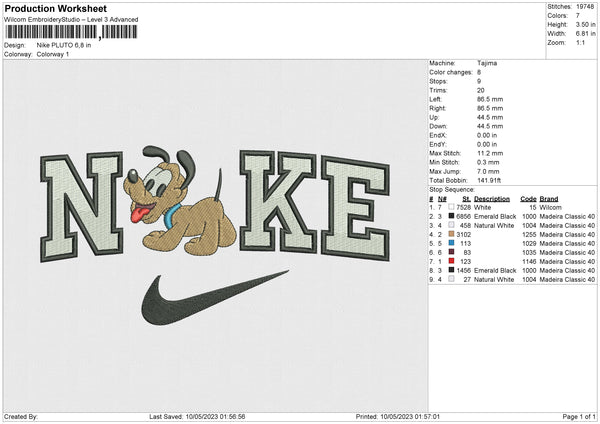The height and width of the screenshot is (424, 600).
Task: Click the letter K in the design
Action: [279, 201]
